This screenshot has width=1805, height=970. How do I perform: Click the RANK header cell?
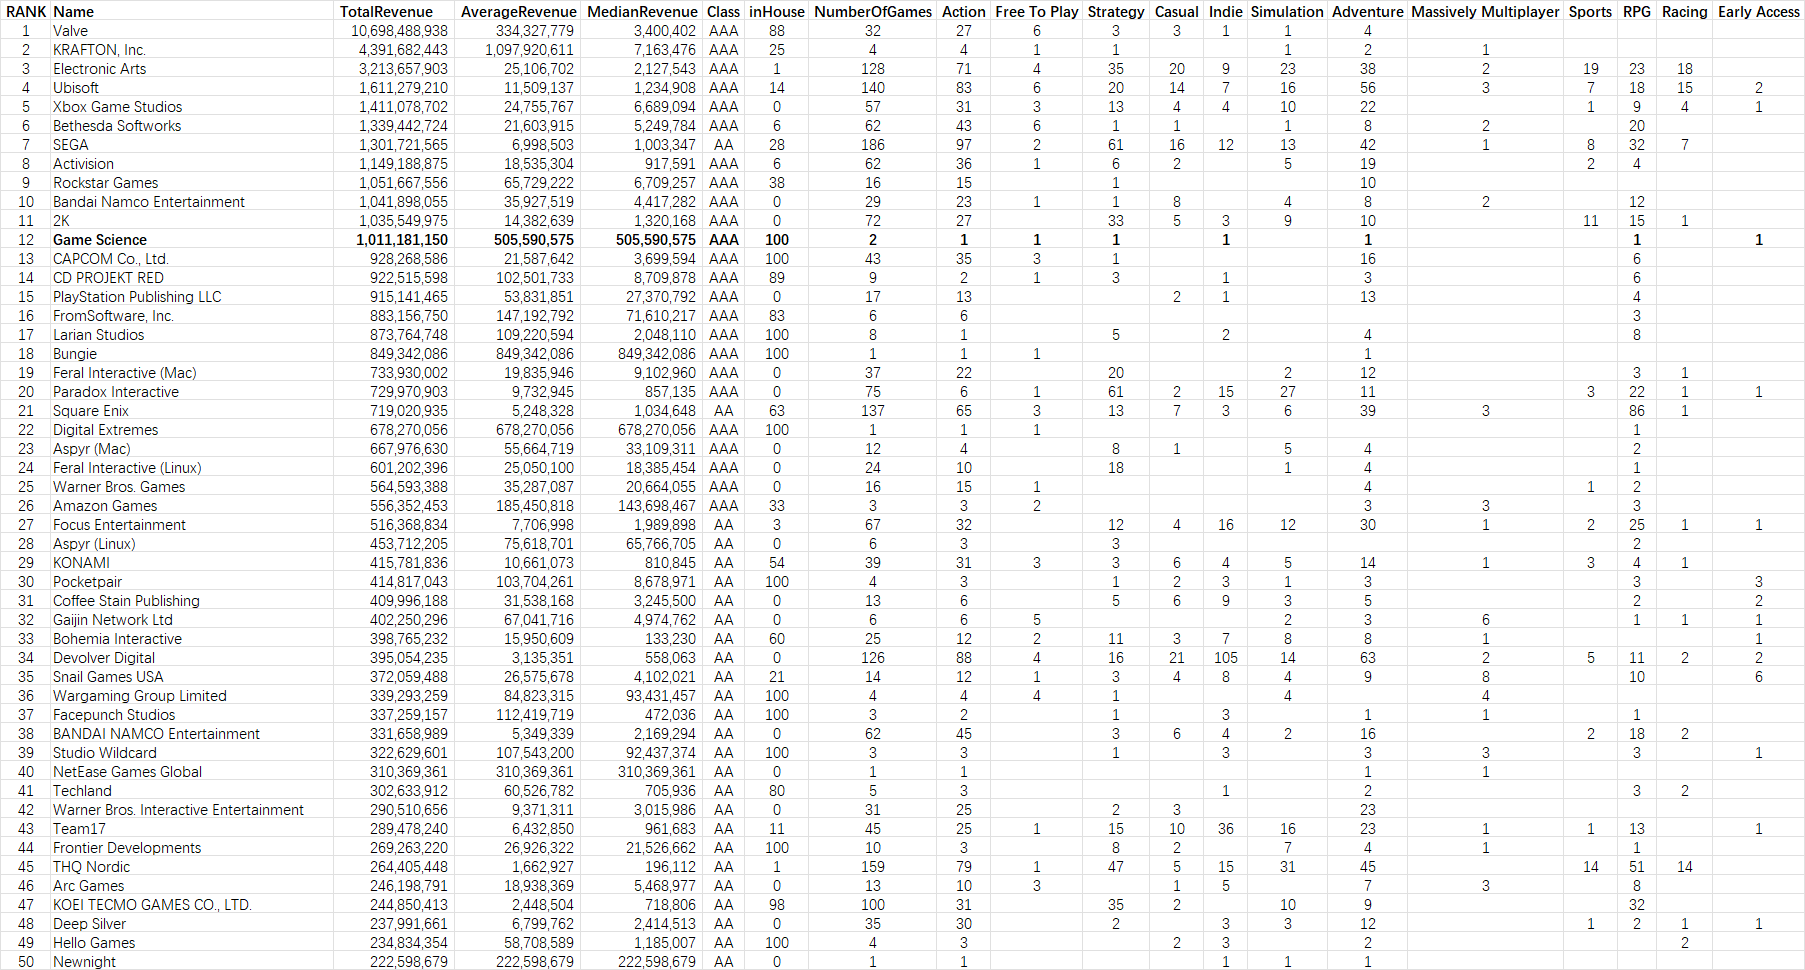pos(26,12)
